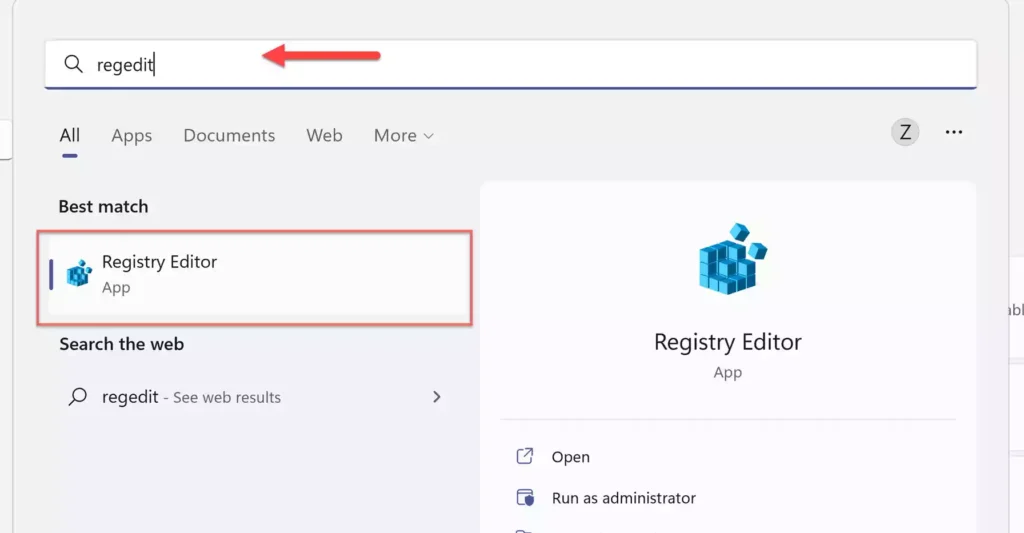Switch to the Web tab

coord(325,135)
